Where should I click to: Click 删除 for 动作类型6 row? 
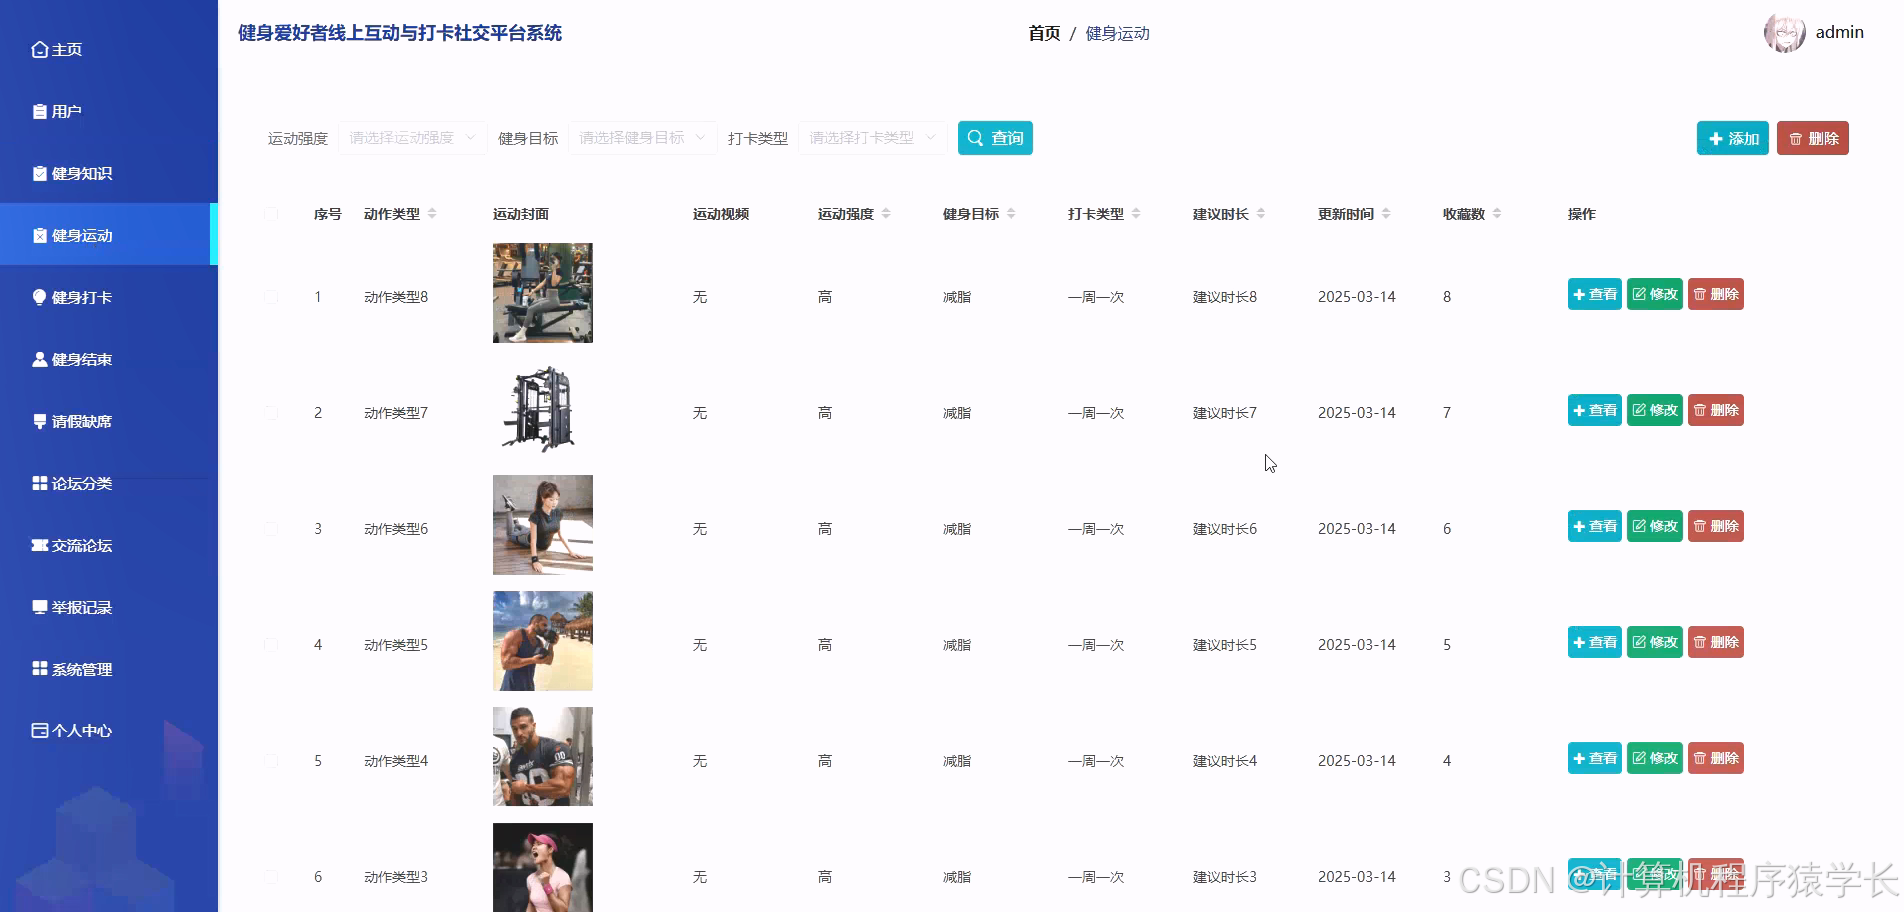pos(1716,526)
